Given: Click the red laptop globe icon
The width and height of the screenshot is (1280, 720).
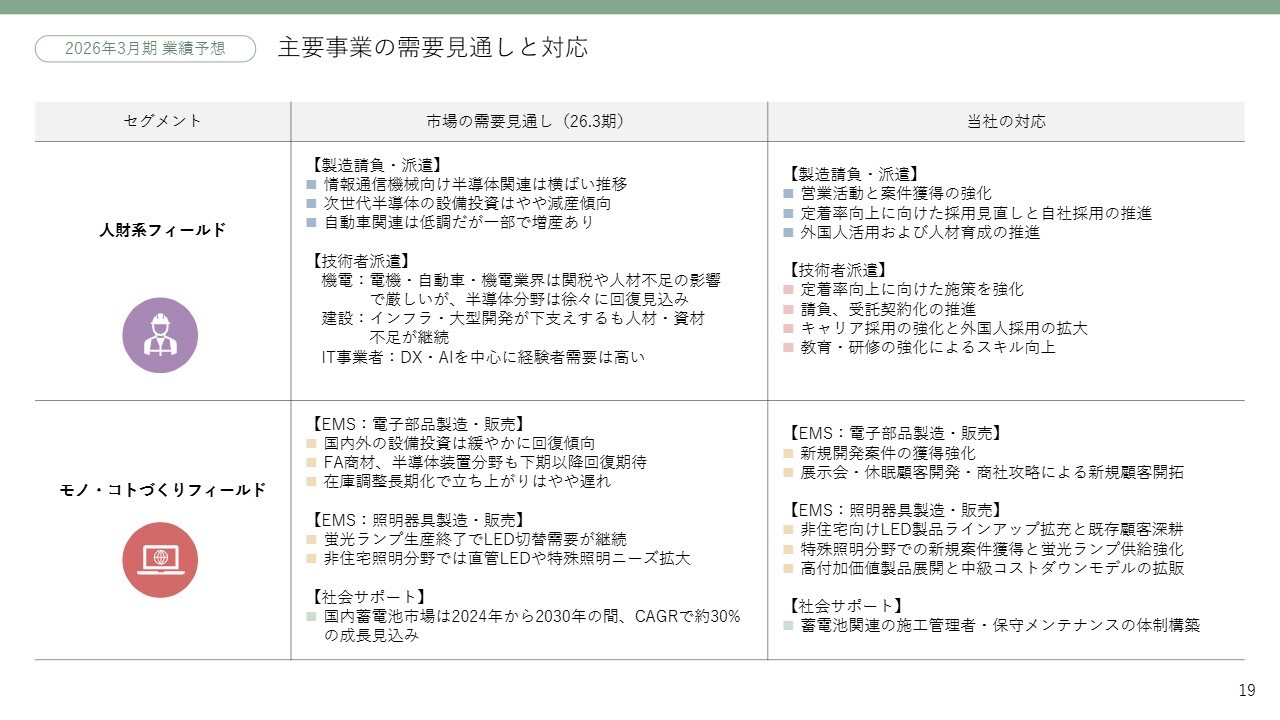Looking at the screenshot, I should (160, 559).
